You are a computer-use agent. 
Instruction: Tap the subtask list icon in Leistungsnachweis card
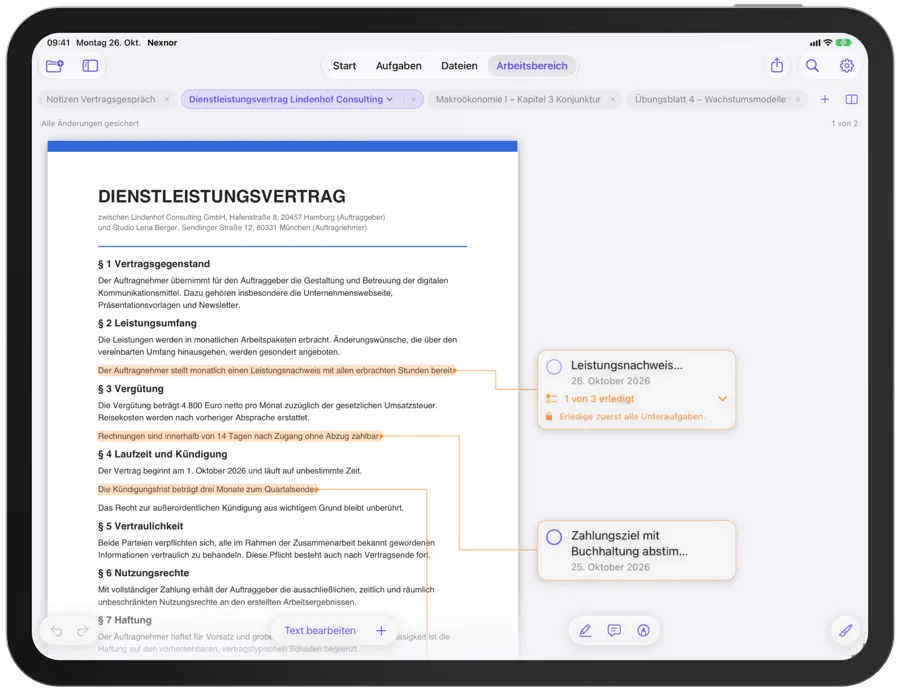pyautogui.click(x=551, y=399)
